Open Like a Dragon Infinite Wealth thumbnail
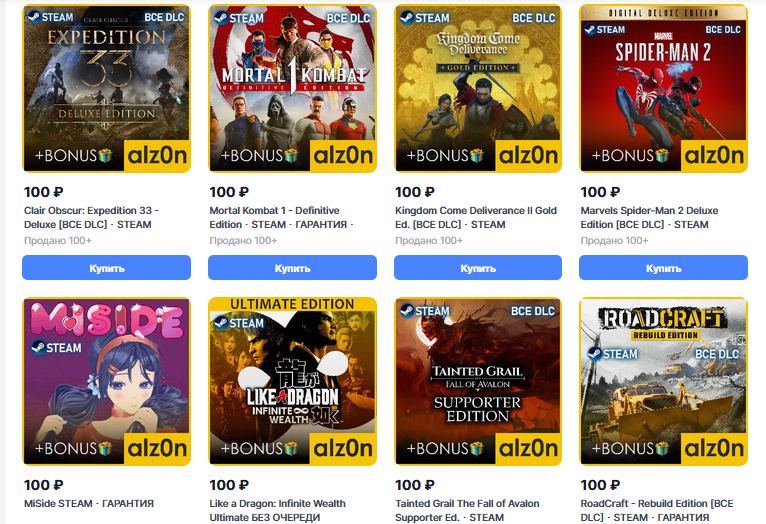 point(292,381)
